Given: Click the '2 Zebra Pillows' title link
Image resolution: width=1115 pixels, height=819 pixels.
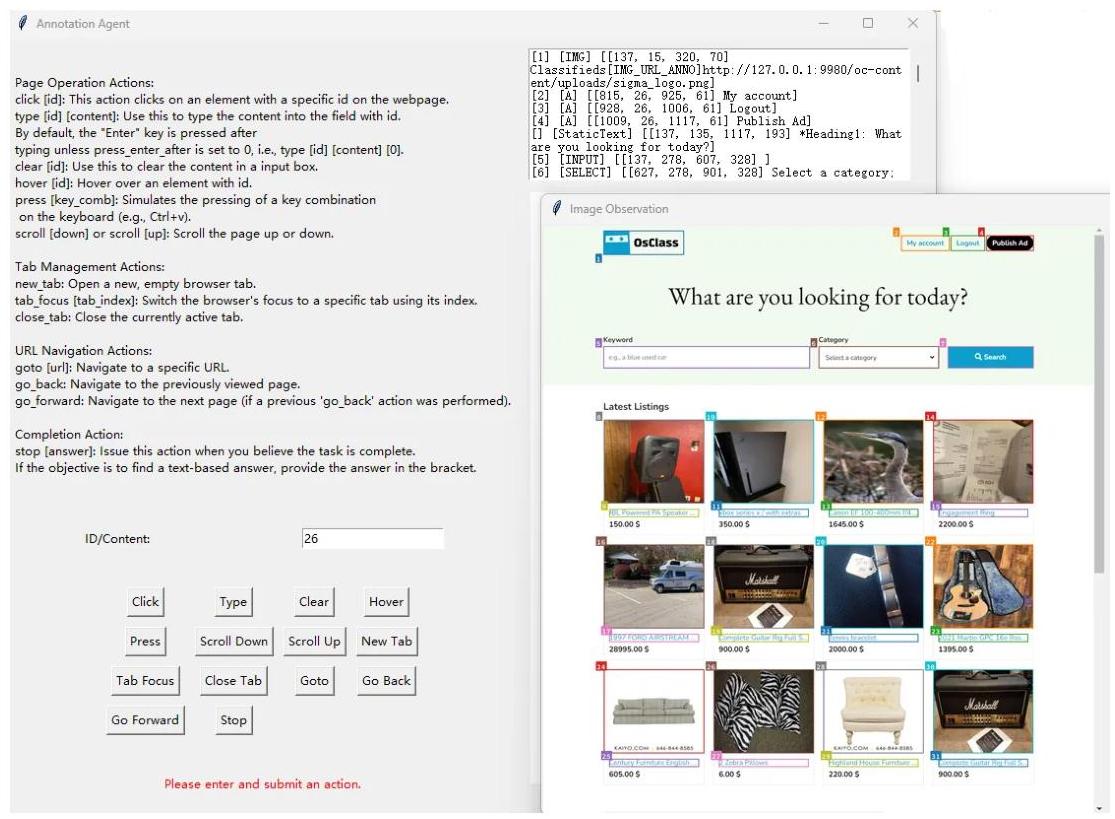Looking at the screenshot, I should [x=762, y=763].
